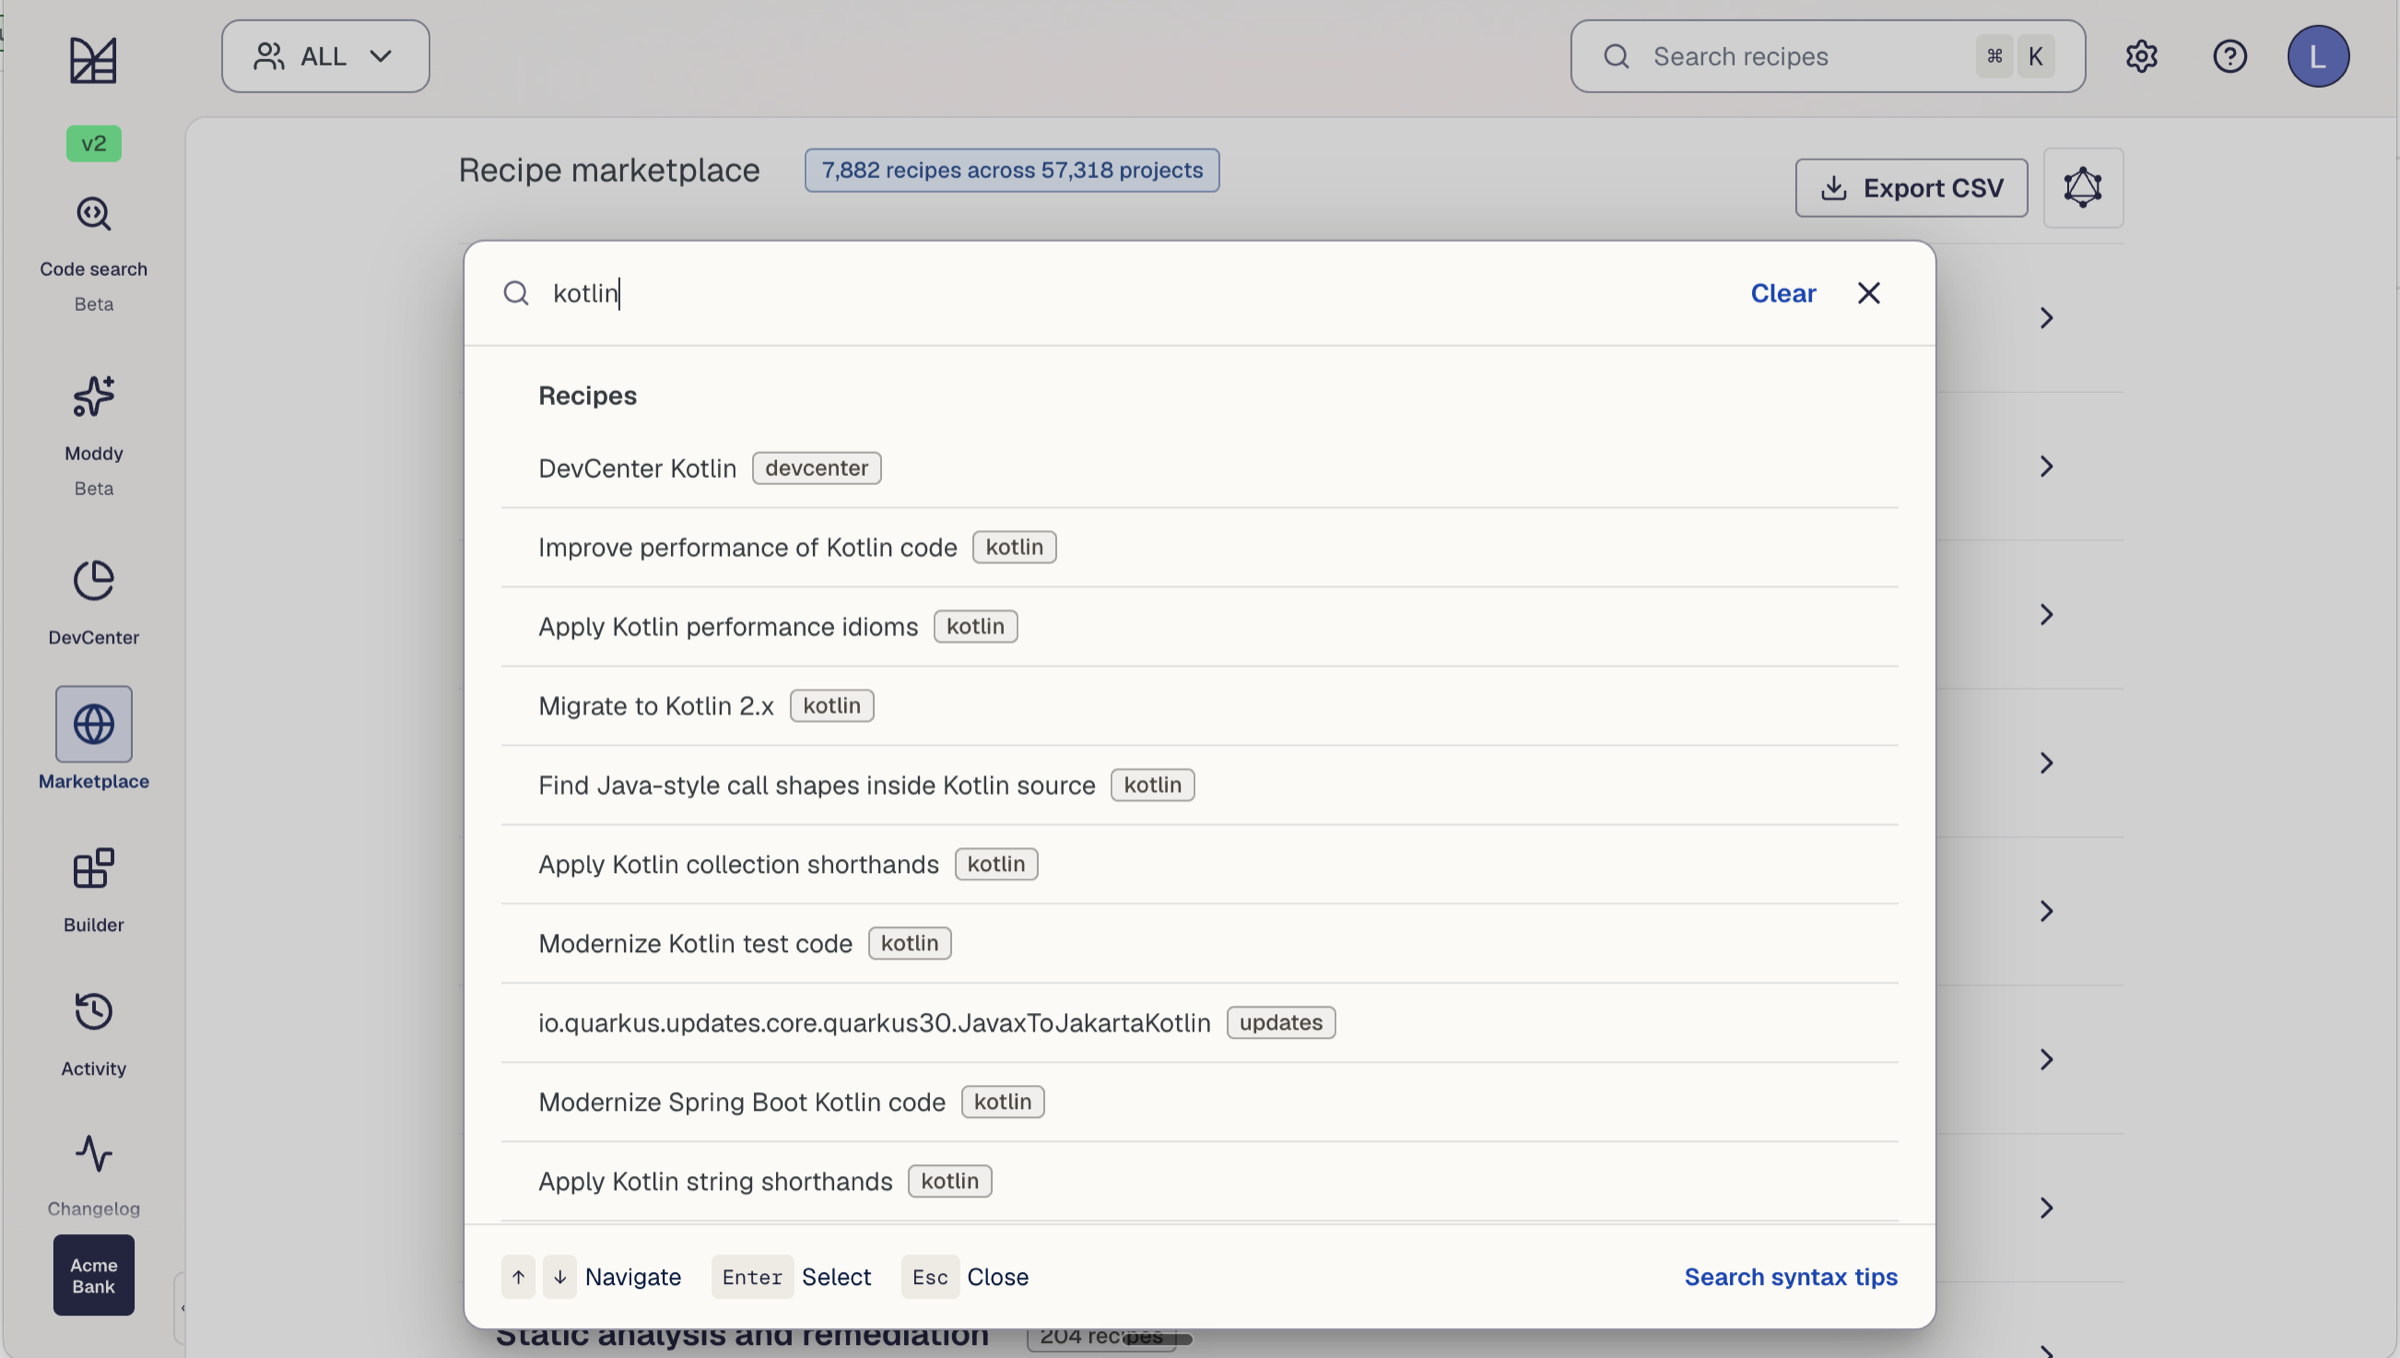
Task: Collapse the sidebar with the edge handle
Action: click(181, 1307)
